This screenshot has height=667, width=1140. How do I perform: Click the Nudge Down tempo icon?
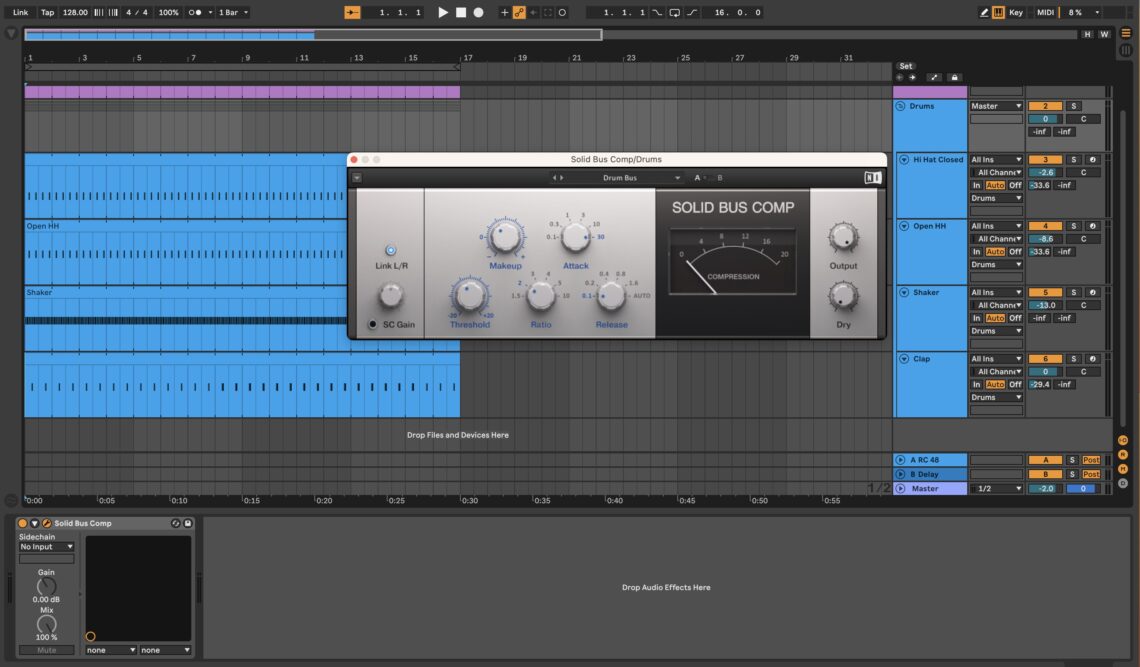98,12
